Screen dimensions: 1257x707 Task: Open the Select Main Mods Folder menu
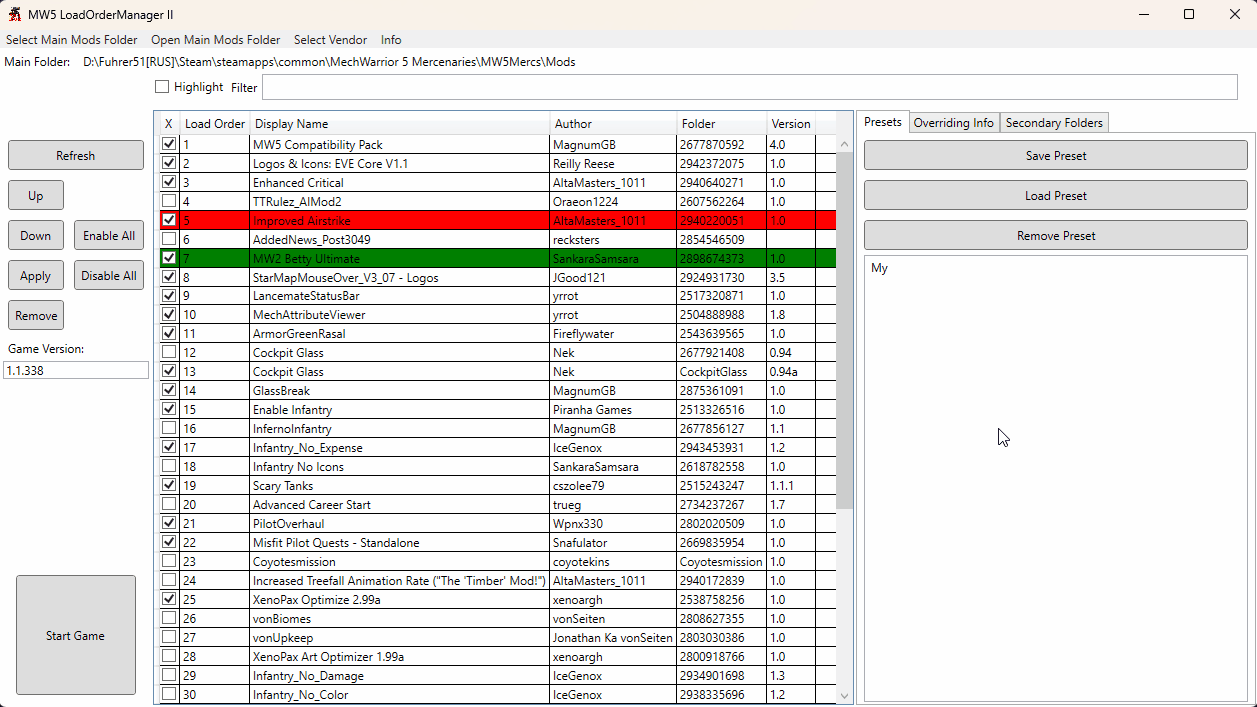72,40
